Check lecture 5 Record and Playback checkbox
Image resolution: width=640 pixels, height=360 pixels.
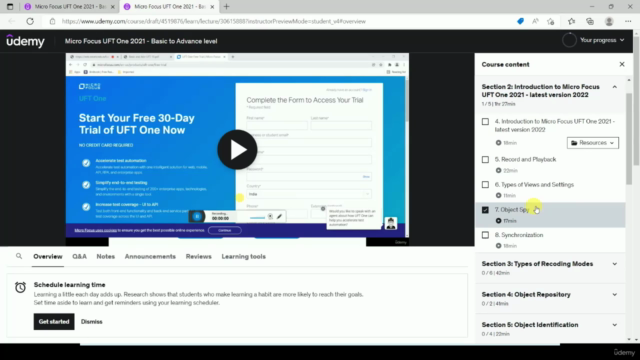point(485,160)
